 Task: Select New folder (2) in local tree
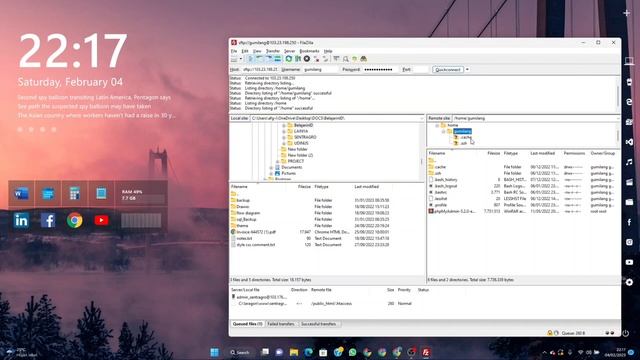[x=300, y=156]
